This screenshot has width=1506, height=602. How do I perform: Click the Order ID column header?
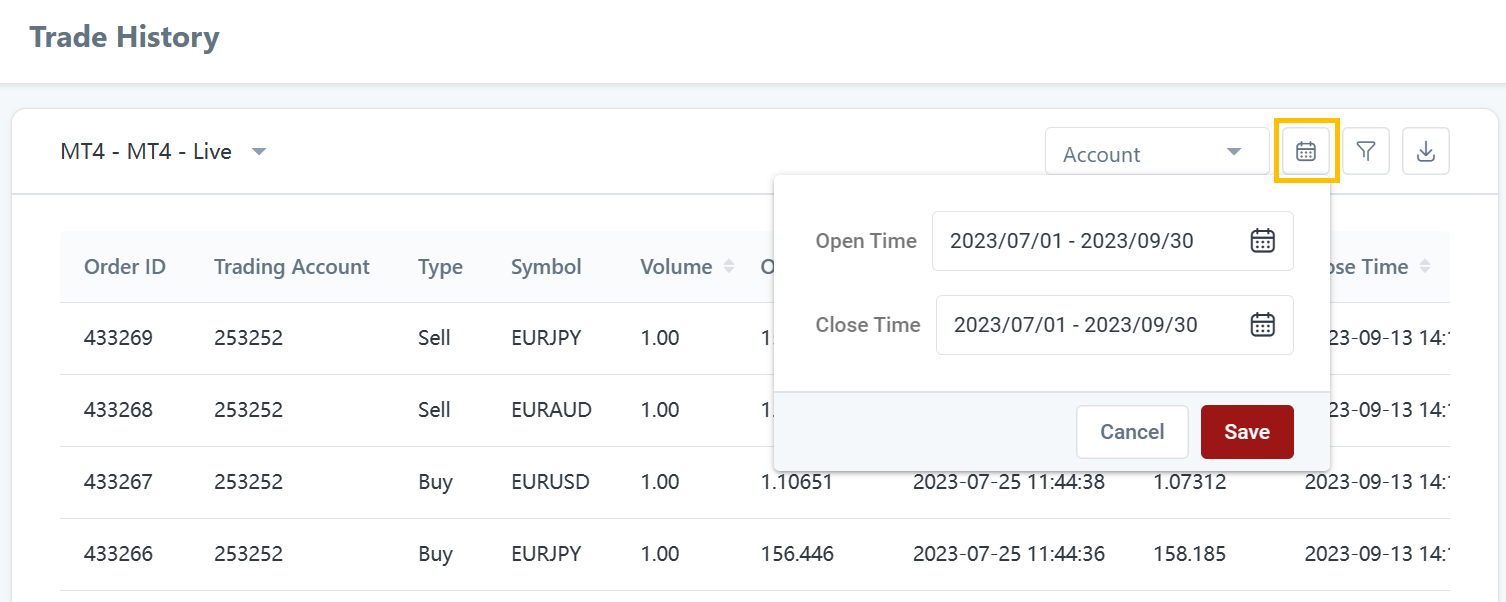pyautogui.click(x=125, y=267)
